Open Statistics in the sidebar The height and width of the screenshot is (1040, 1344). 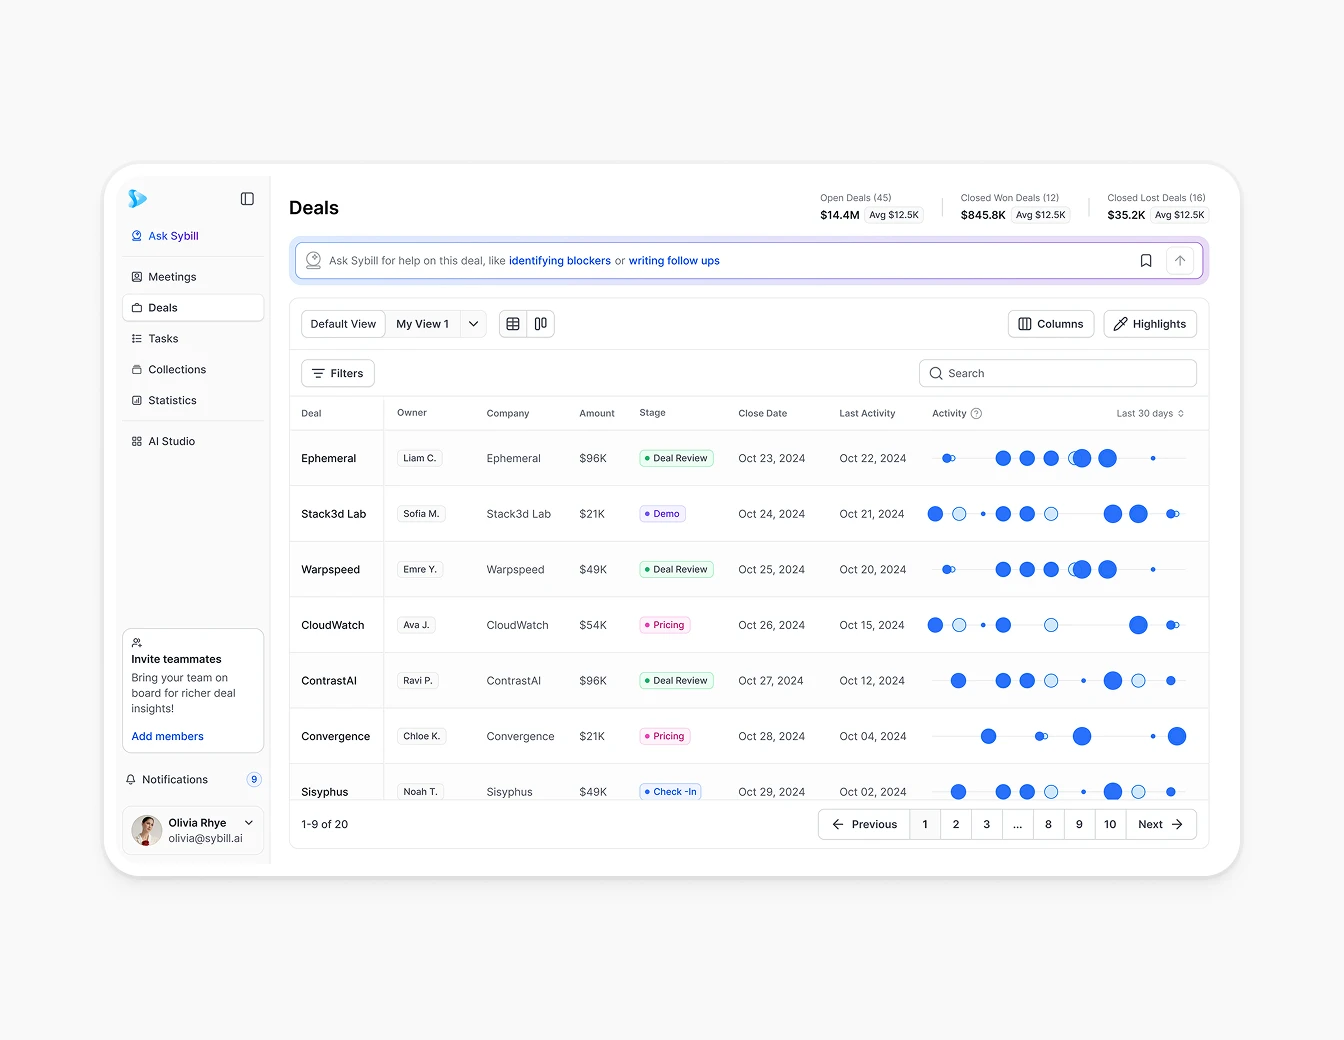(172, 400)
